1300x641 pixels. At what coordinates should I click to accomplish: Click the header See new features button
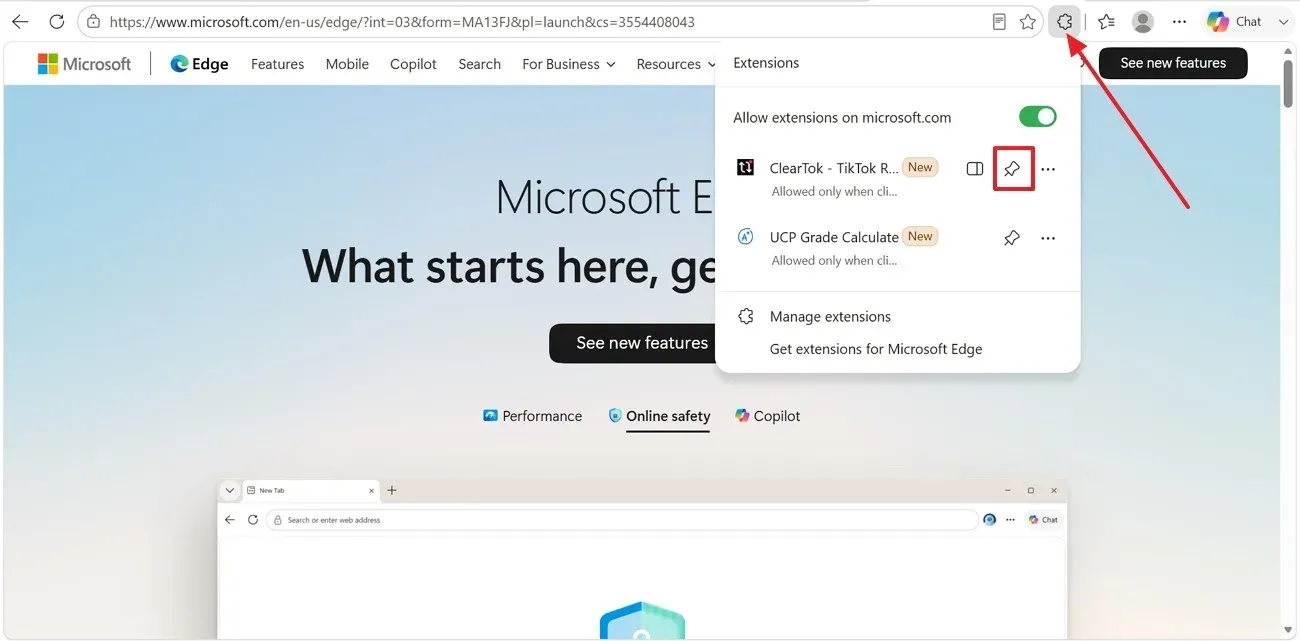[1173, 63]
